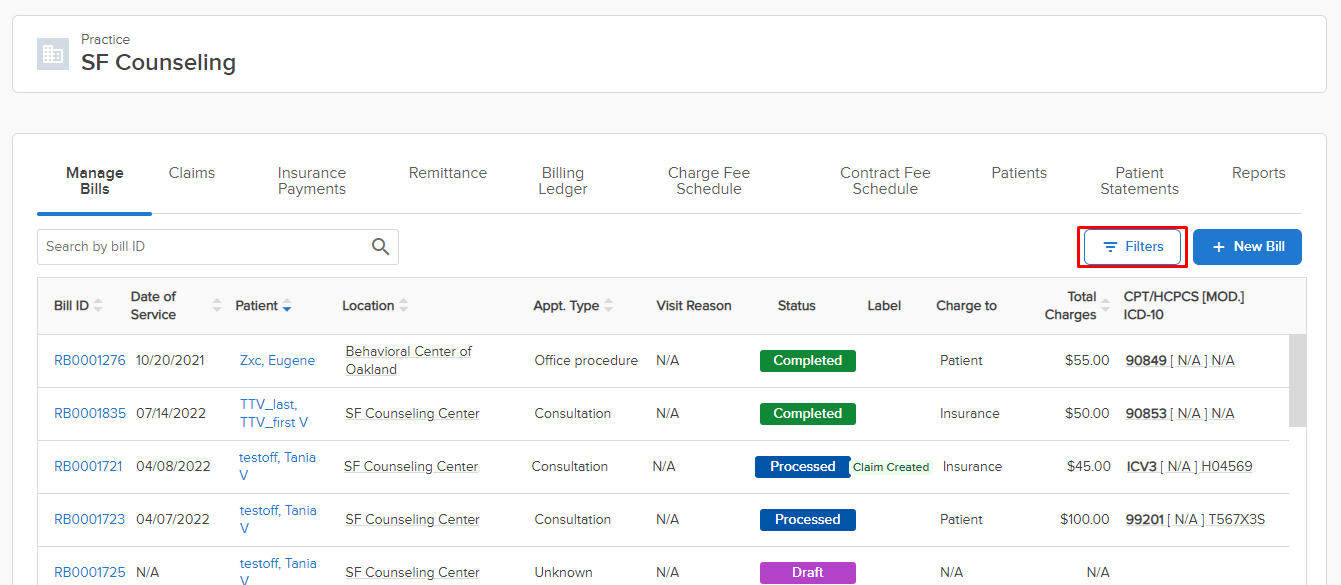Switch to the Reports tab
1341x585 pixels.
pyautogui.click(x=1258, y=173)
